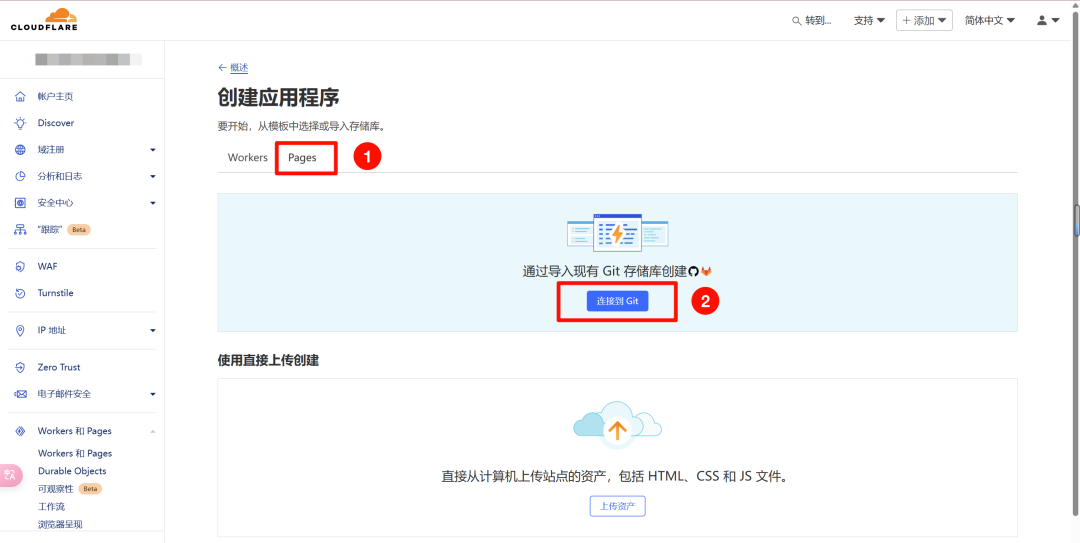Click the Cloudflare logo
Viewport: 1080px width, 543px height.
coord(44,19)
